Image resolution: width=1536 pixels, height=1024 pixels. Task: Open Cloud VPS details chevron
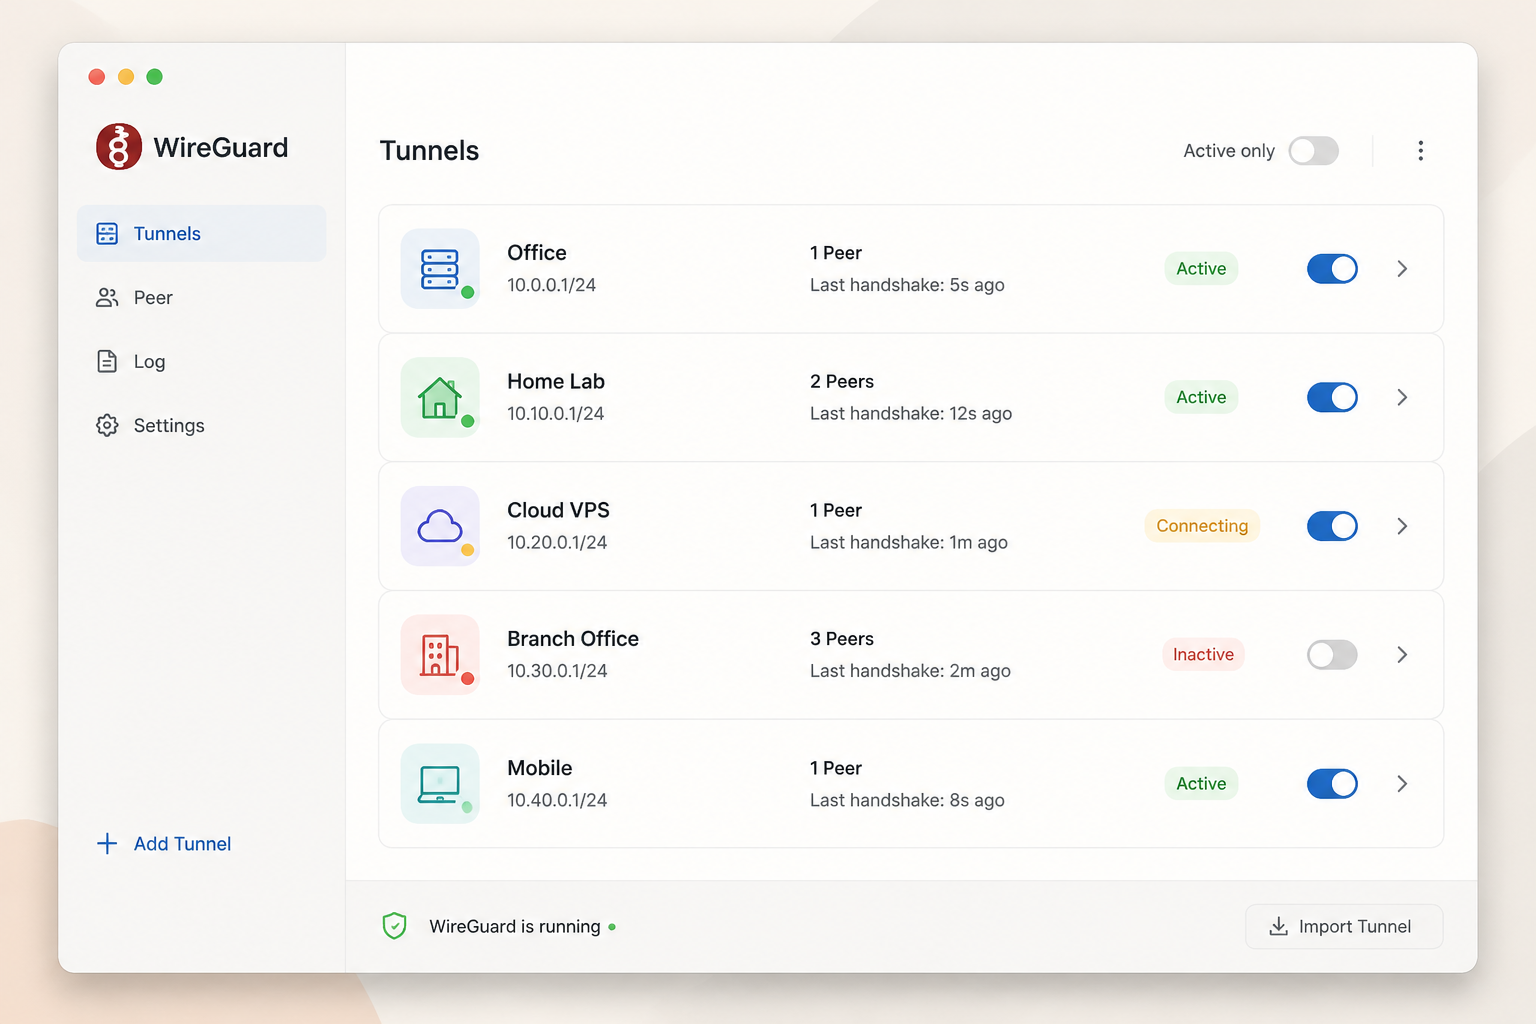tap(1402, 526)
